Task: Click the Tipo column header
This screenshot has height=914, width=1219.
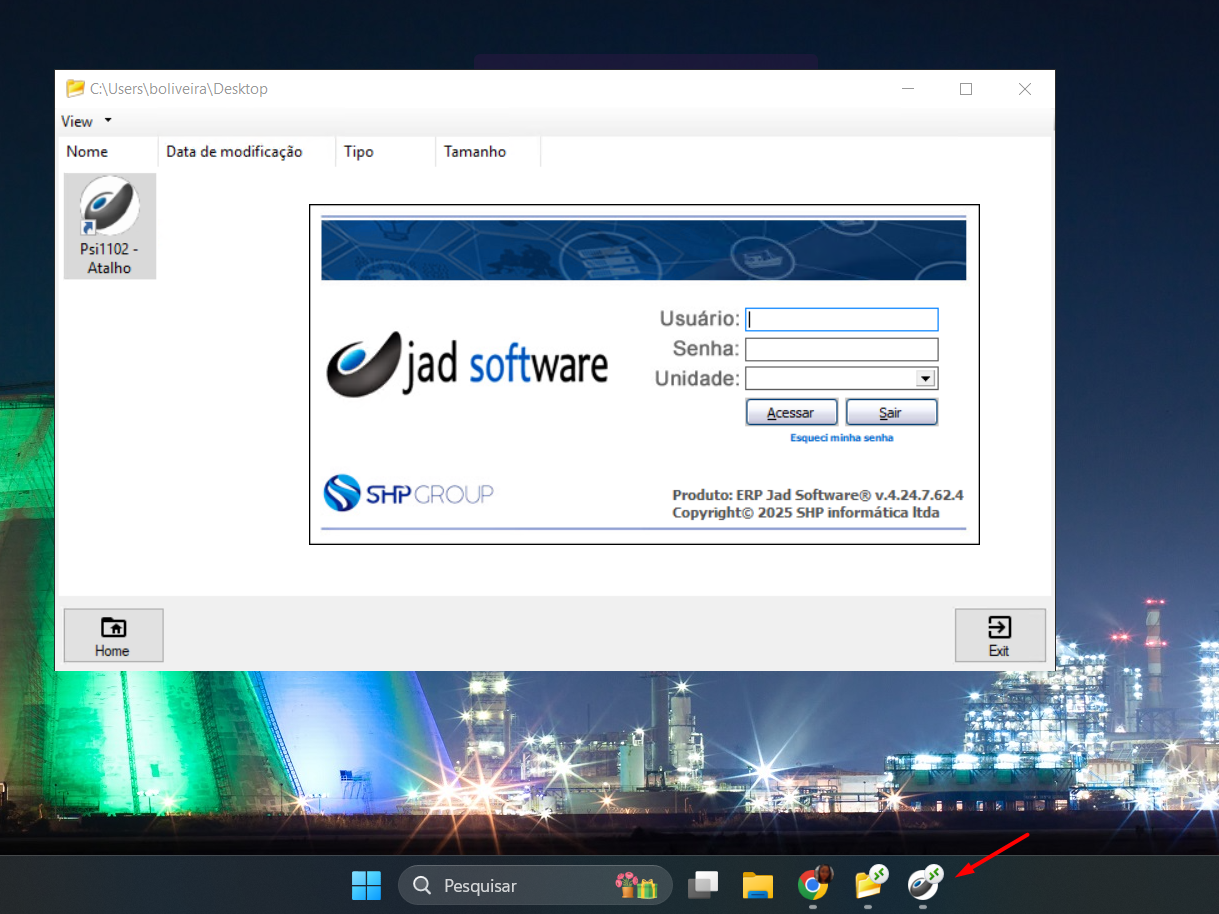Action: click(x=359, y=152)
